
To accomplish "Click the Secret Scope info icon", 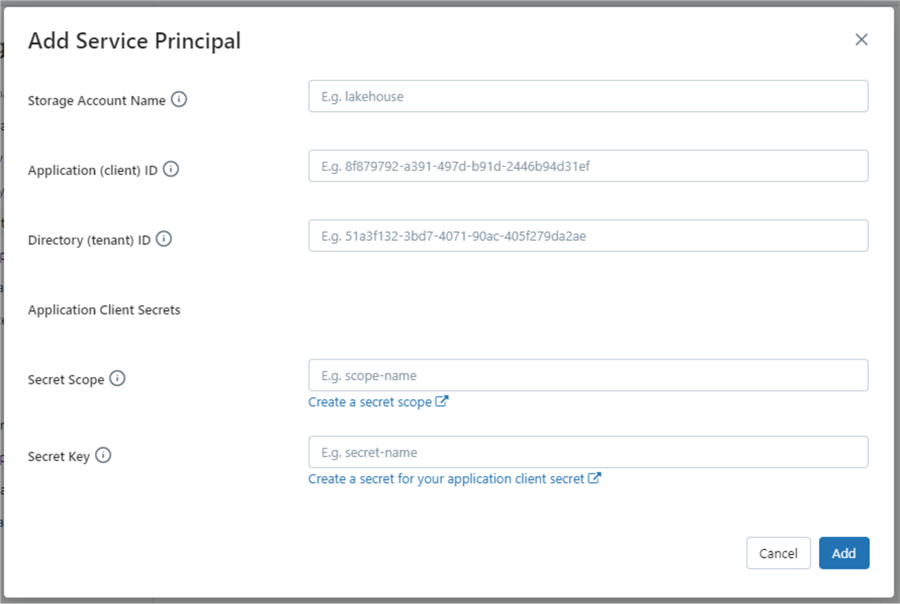I will 117,378.
